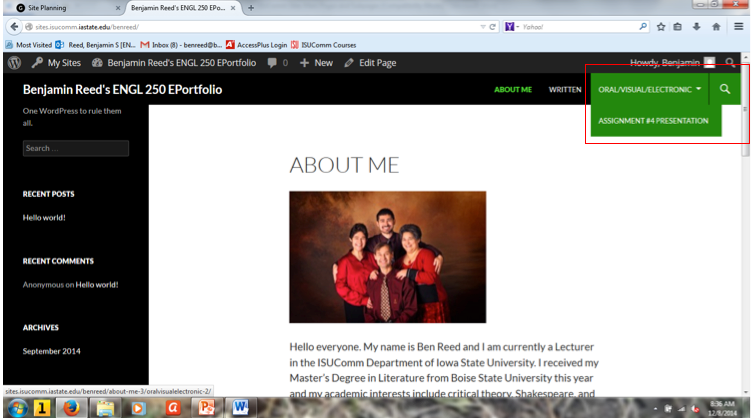
Task: Expand the ORAL/VISUAL/ELECTRONIC dropdown menu
Action: click(x=649, y=89)
